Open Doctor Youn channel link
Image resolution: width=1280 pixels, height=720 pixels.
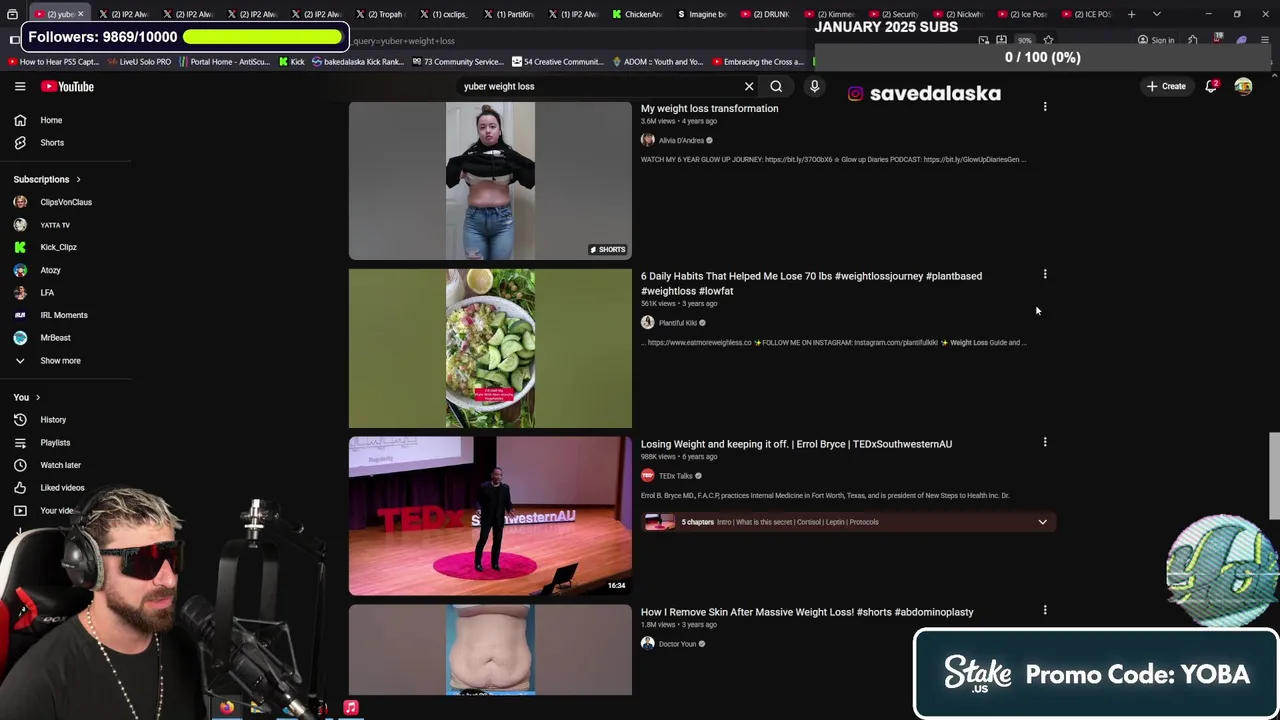click(x=677, y=644)
